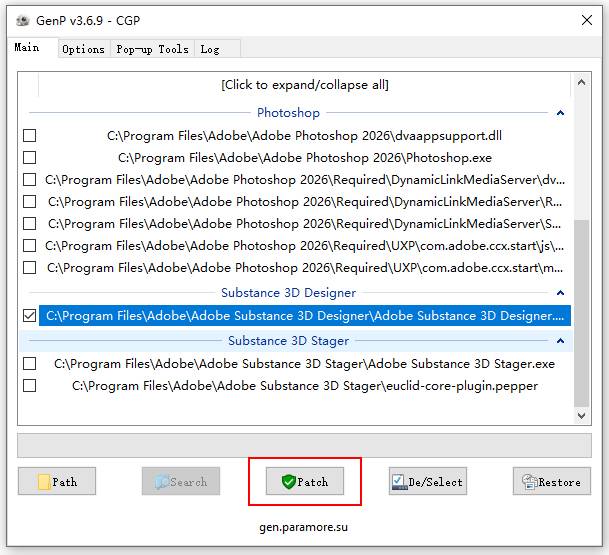
Task: Click expand/collapse all header
Action: pyautogui.click(x=305, y=85)
